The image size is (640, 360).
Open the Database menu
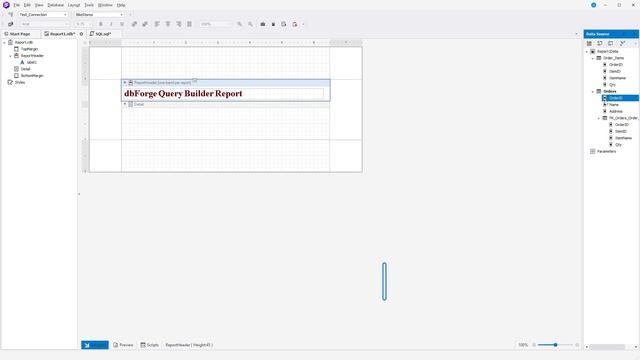coord(56,5)
